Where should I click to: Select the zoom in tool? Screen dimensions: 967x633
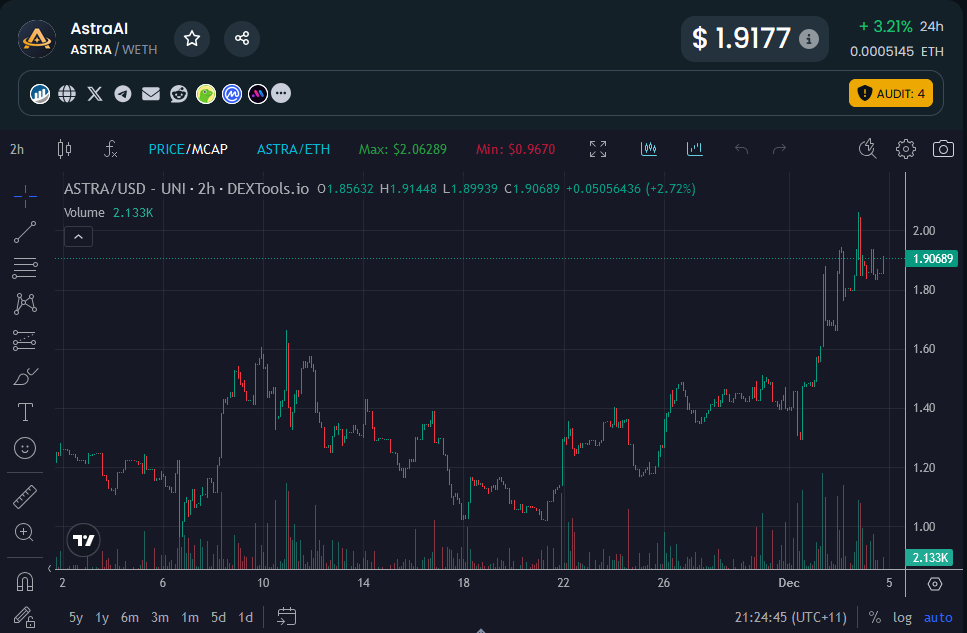tap(24, 532)
